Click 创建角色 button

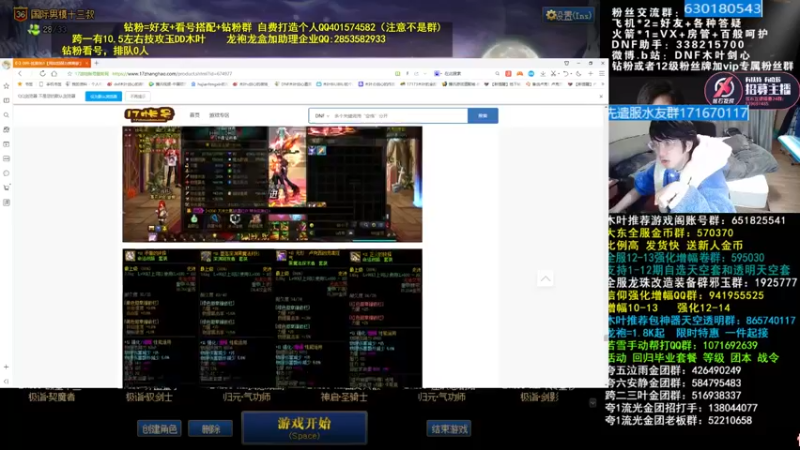point(159,429)
